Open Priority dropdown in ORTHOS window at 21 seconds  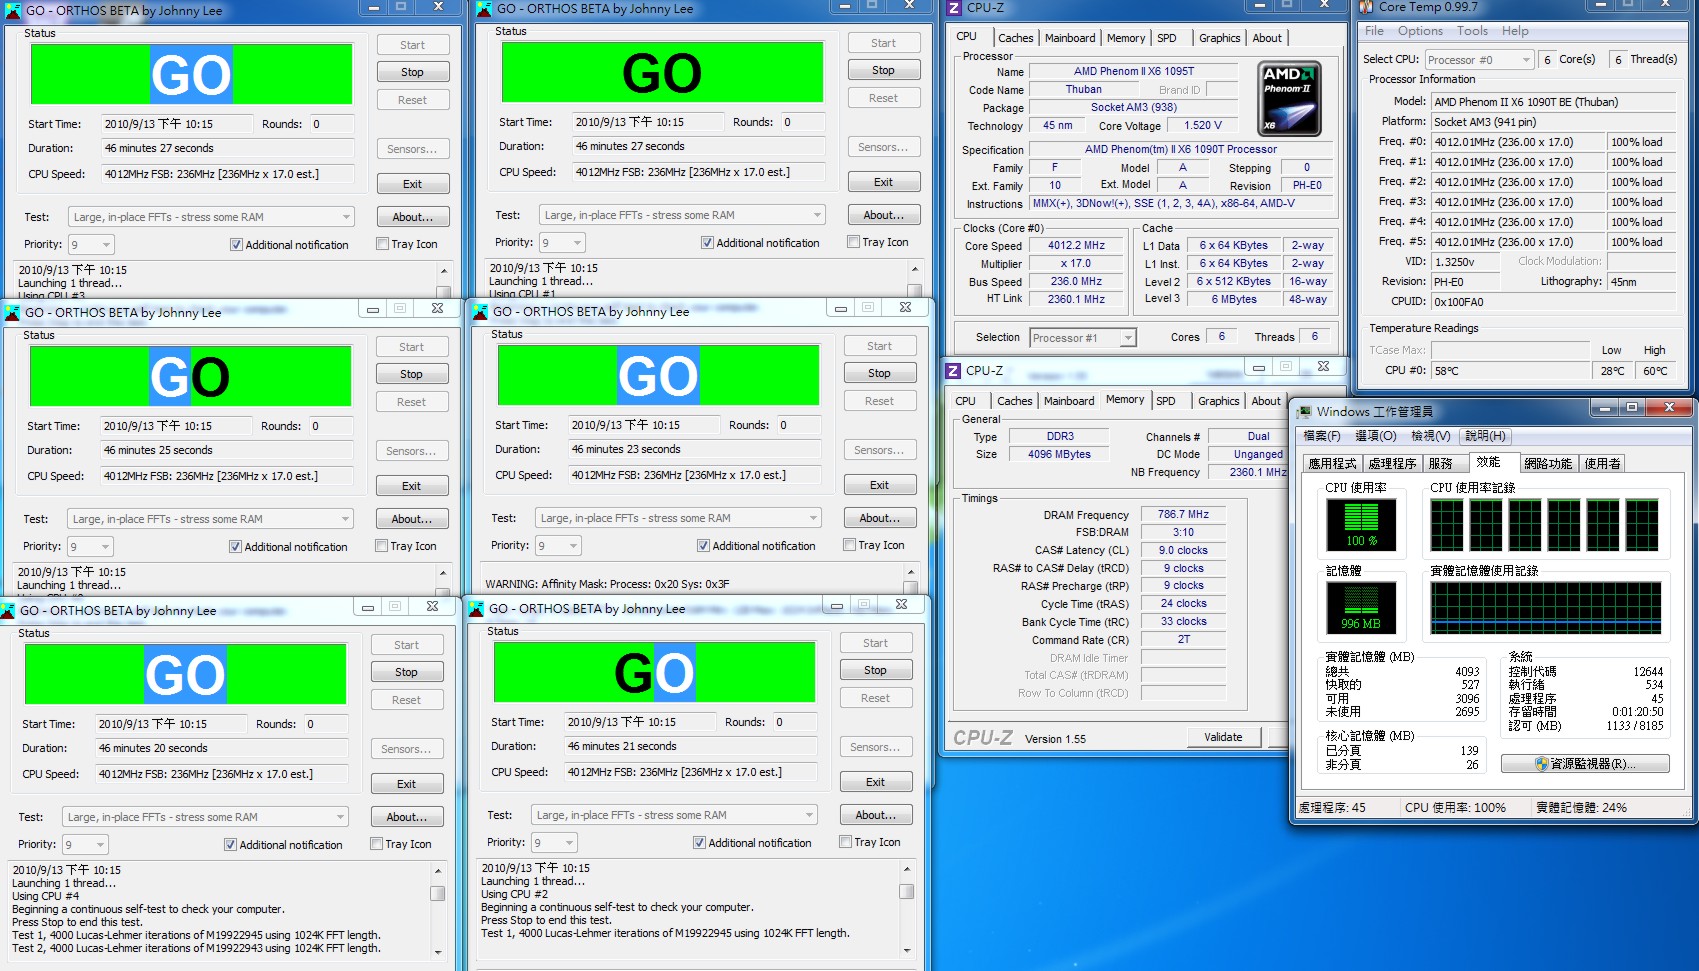(x=554, y=843)
